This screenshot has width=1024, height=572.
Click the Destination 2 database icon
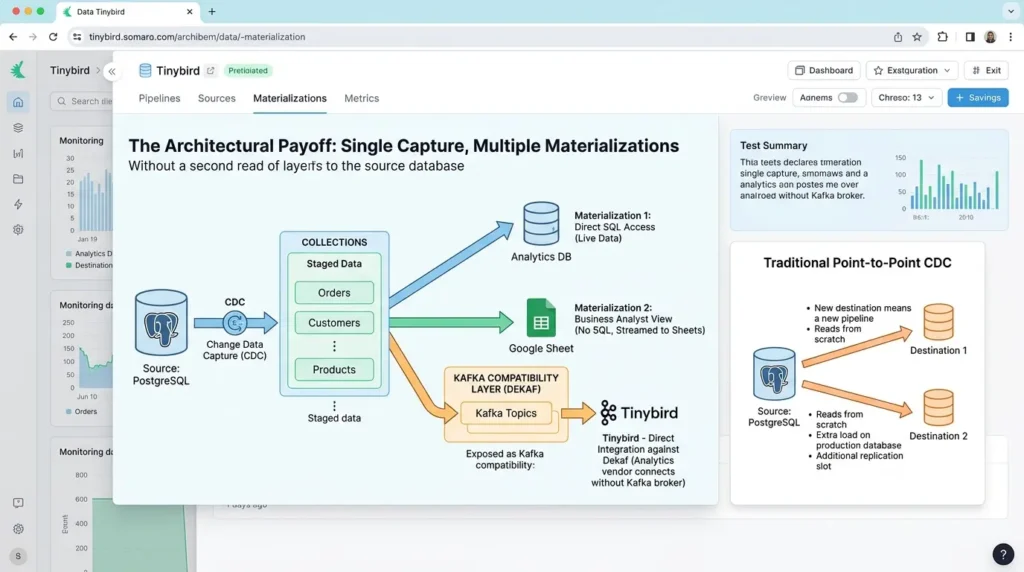938,407
